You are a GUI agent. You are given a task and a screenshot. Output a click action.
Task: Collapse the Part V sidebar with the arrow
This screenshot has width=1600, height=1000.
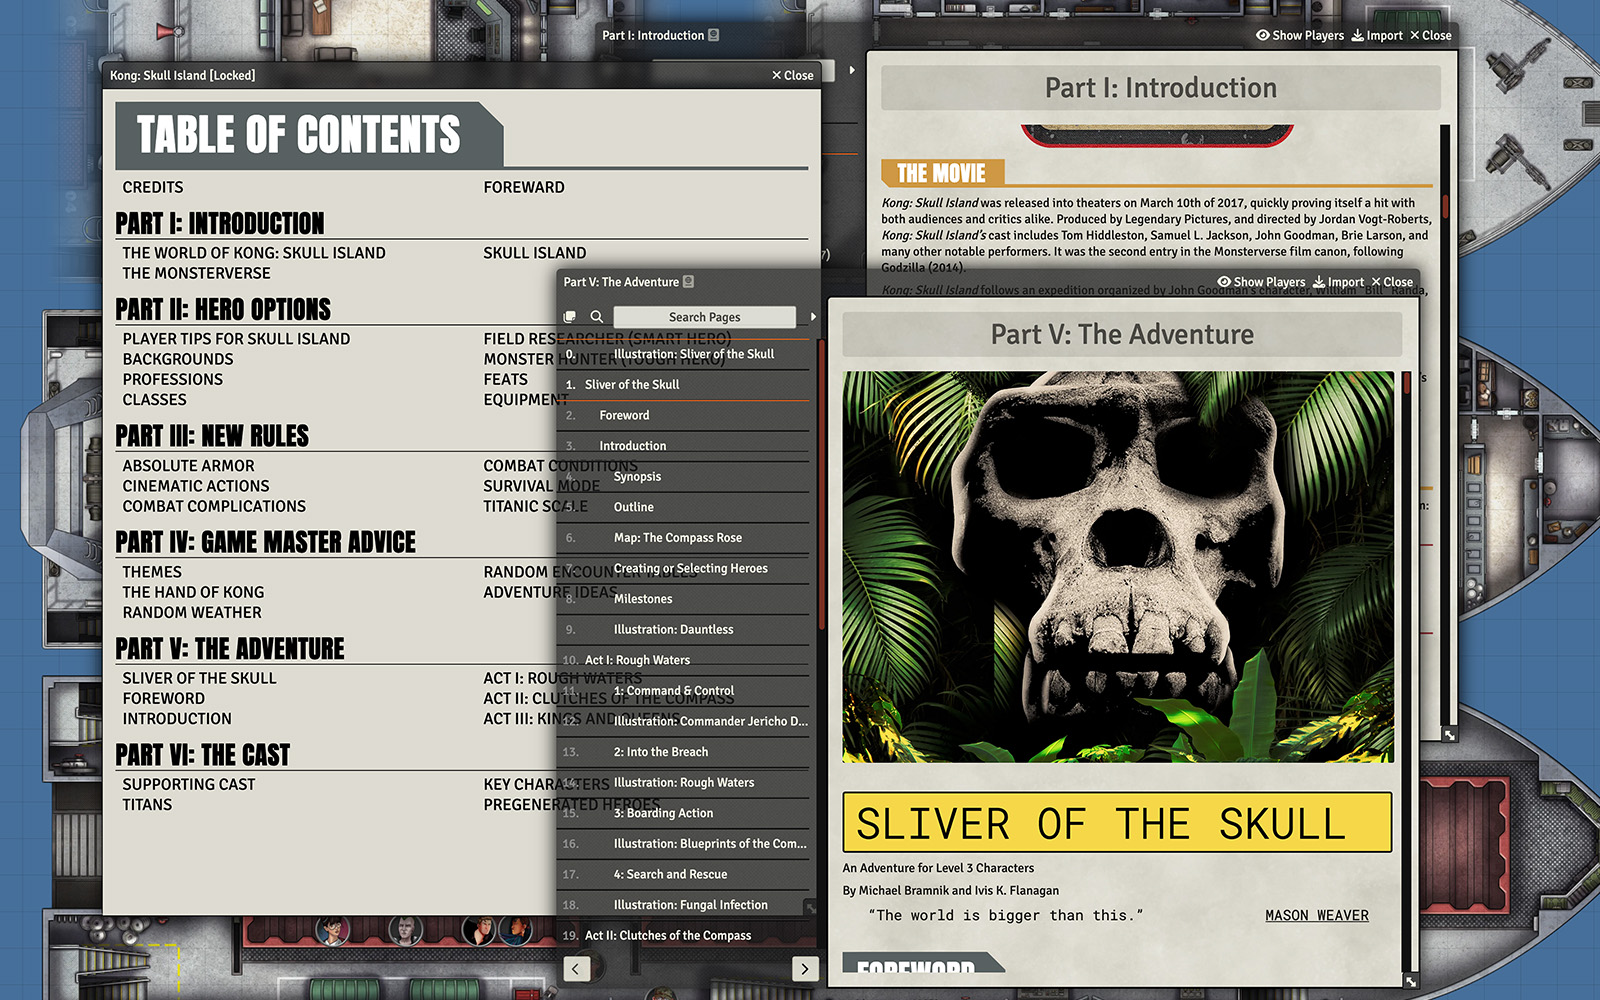(813, 317)
